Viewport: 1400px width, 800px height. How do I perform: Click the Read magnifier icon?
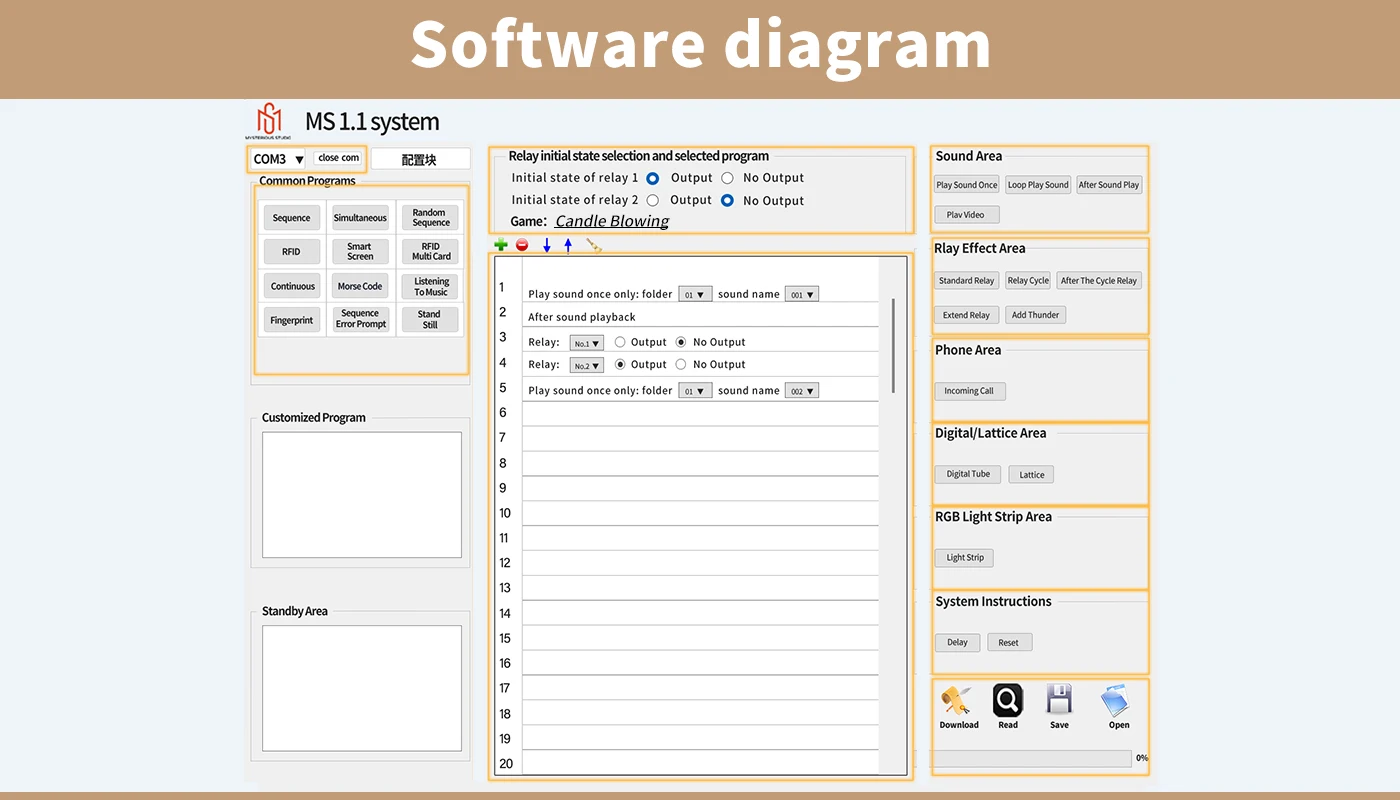tap(1008, 699)
